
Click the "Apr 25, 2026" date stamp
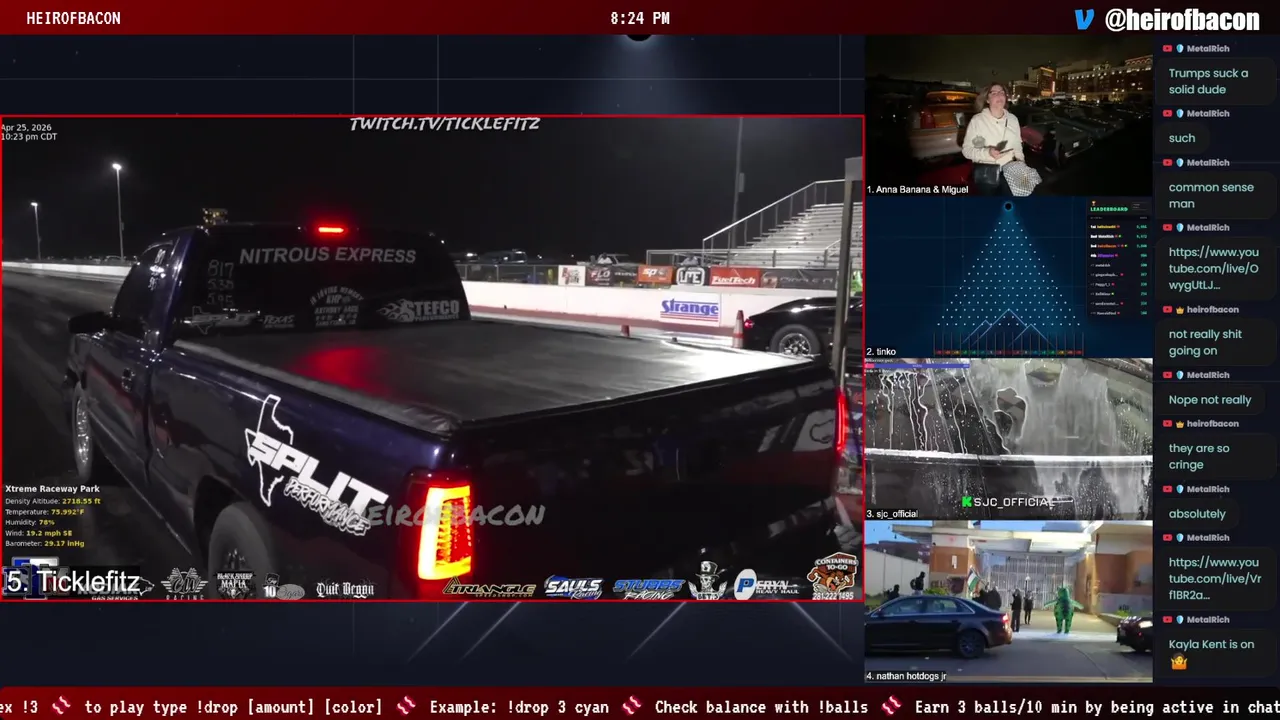26,128
